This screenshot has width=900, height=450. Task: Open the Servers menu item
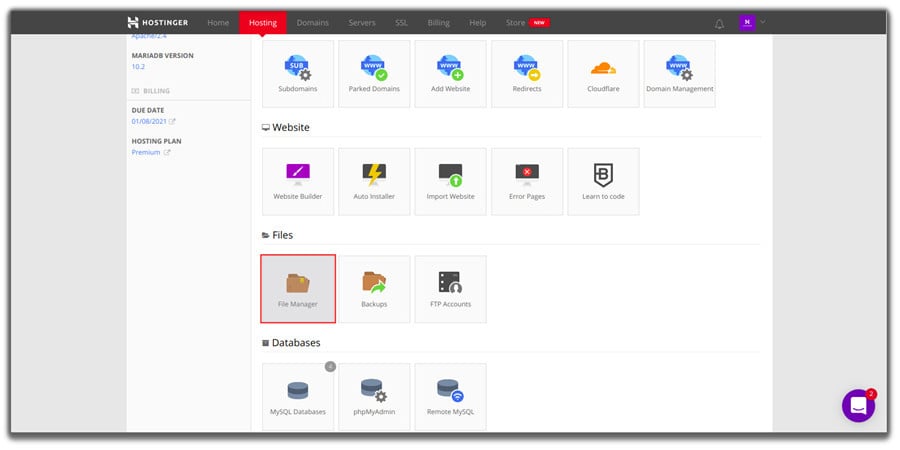[x=362, y=23]
